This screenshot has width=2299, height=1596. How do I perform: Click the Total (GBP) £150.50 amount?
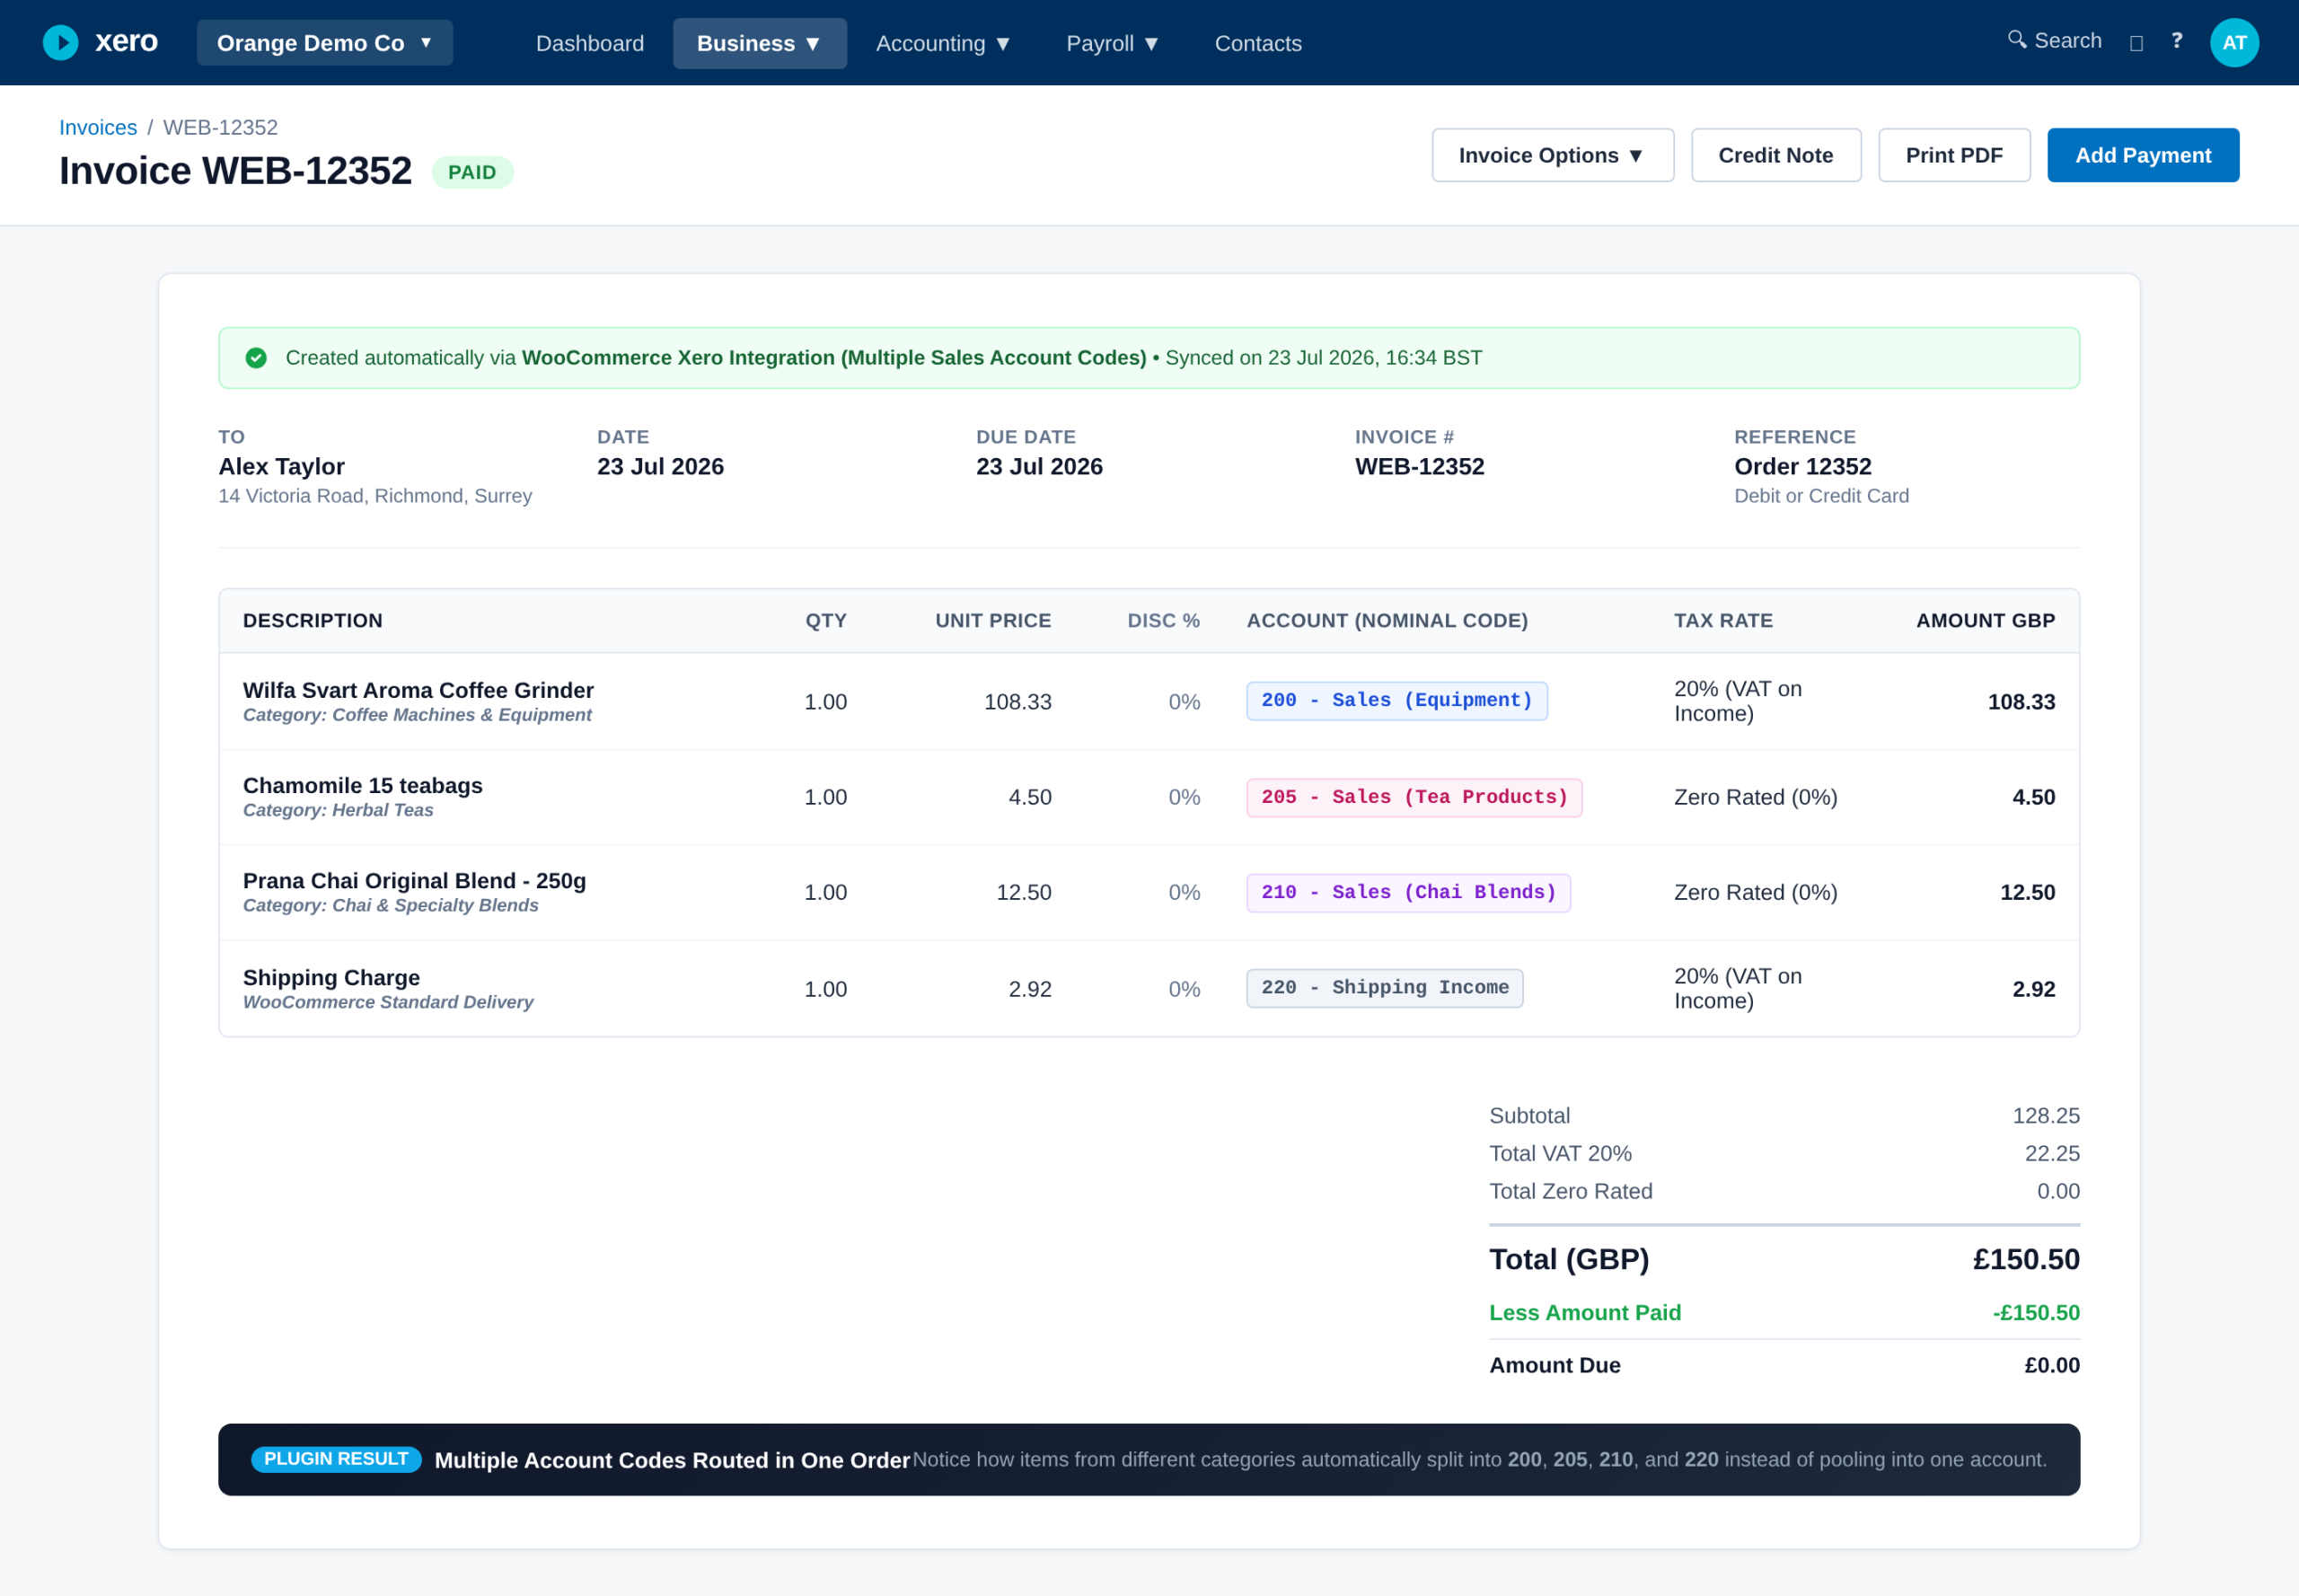click(2026, 1259)
